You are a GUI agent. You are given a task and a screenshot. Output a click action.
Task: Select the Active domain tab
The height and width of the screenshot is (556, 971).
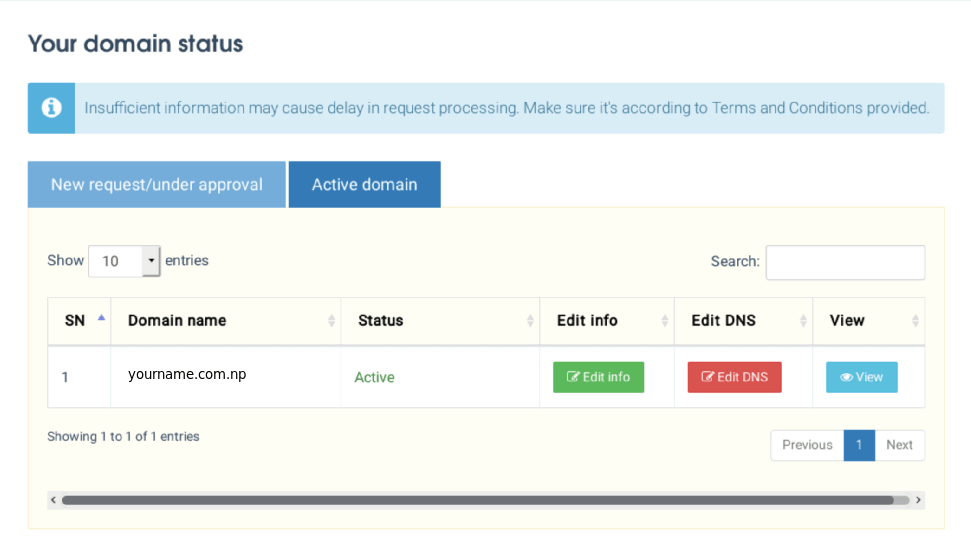pyautogui.click(x=364, y=185)
